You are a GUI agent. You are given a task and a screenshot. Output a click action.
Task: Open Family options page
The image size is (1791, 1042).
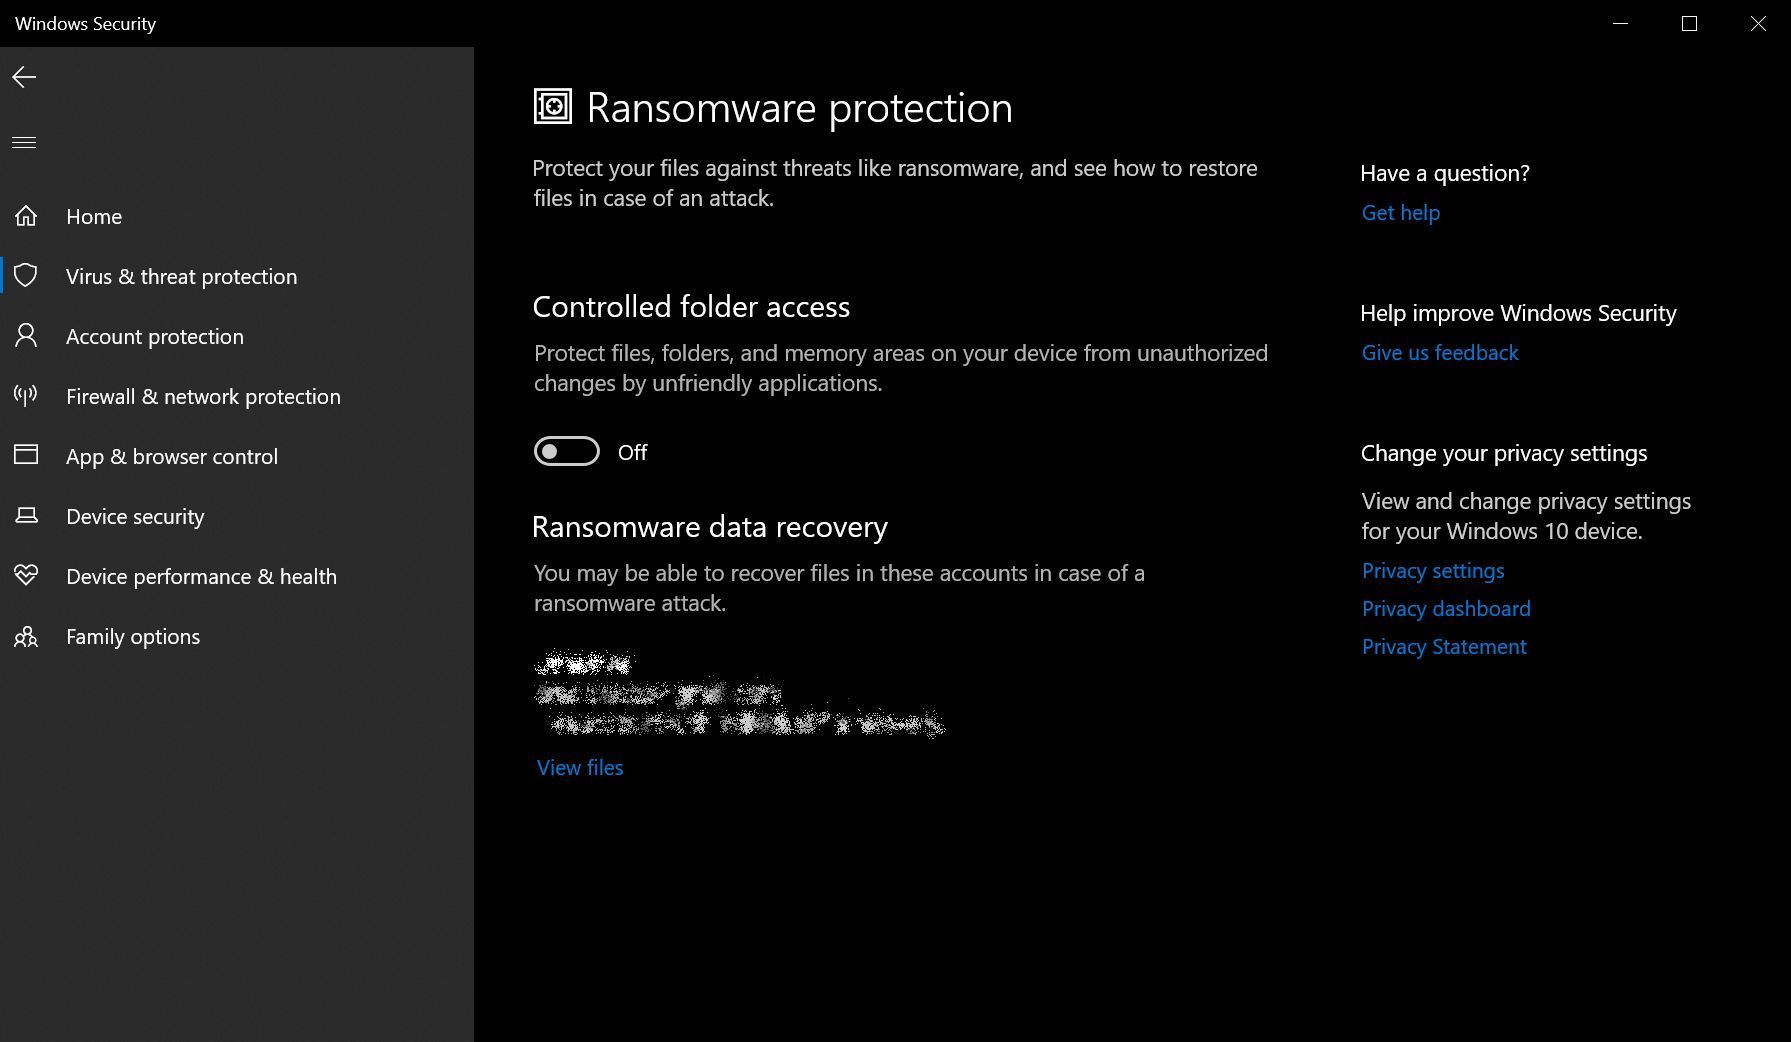[237, 636]
